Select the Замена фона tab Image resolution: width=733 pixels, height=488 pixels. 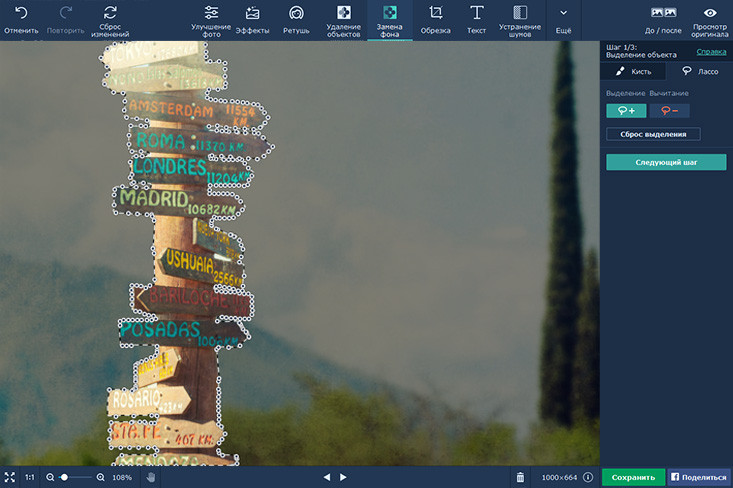pos(389,20)
